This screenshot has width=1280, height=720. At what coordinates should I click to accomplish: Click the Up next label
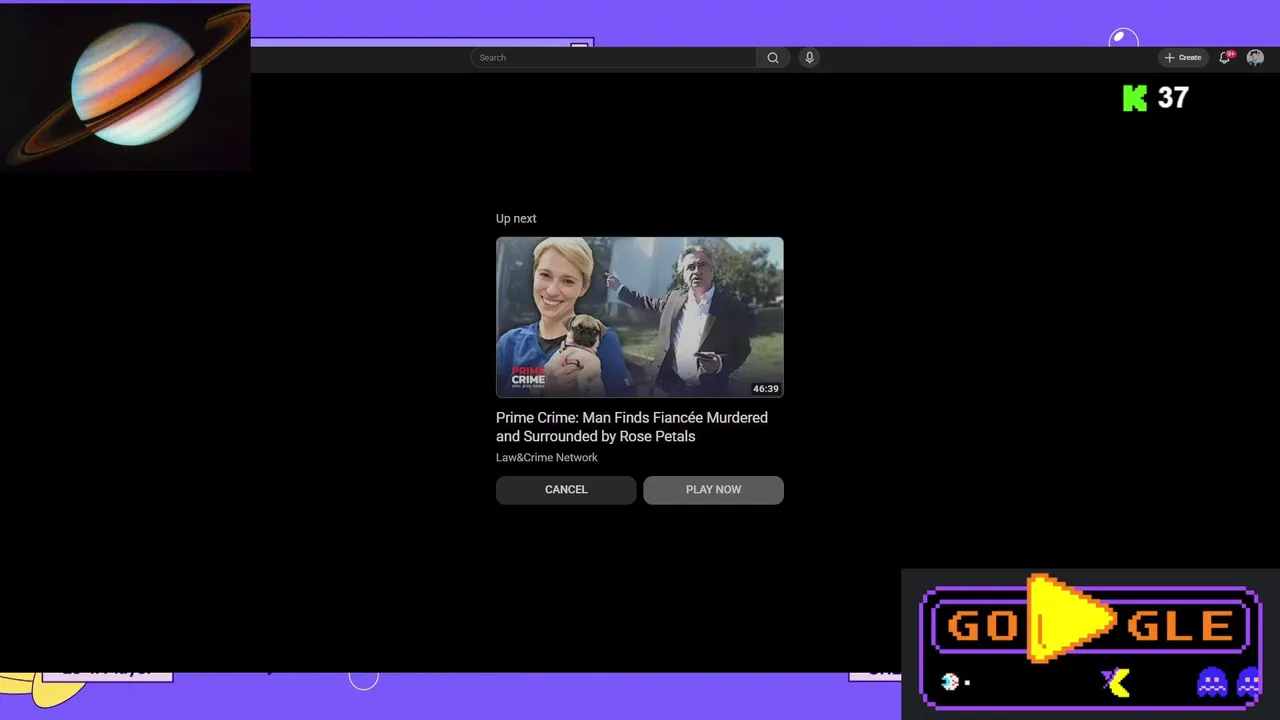point(516,219)
